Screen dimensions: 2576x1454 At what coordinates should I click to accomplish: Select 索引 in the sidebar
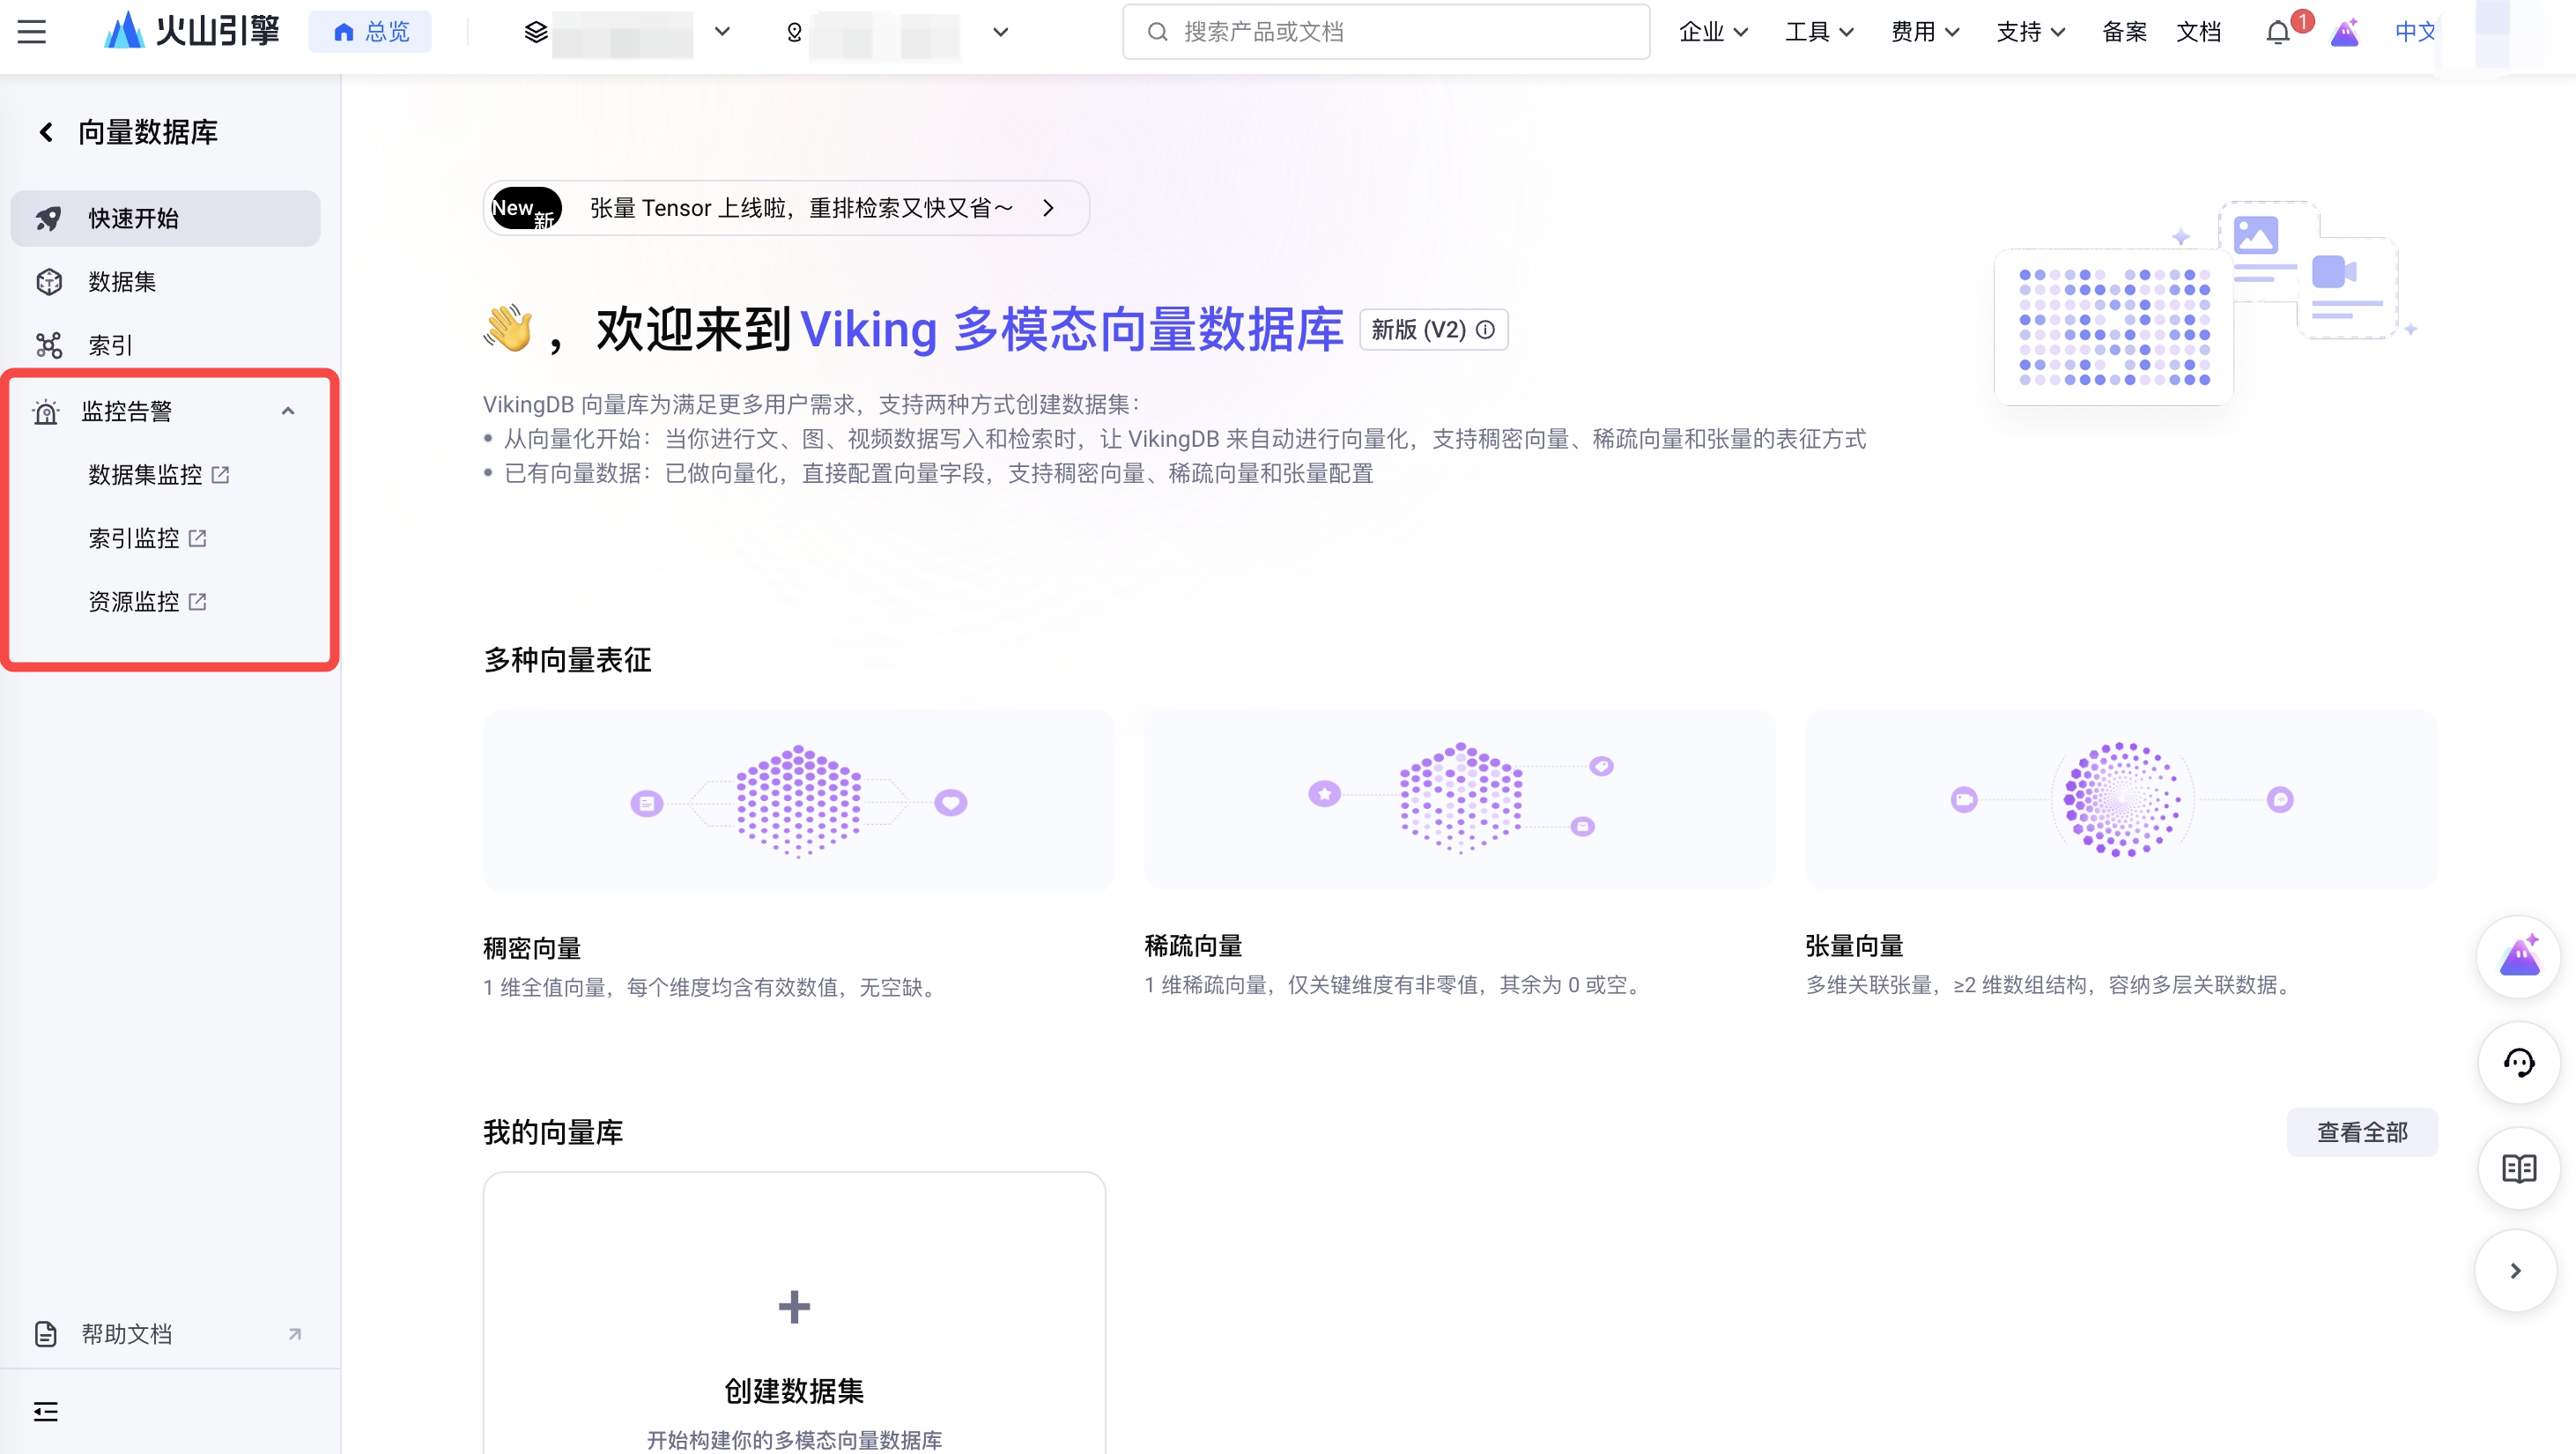tap(110, 345)
